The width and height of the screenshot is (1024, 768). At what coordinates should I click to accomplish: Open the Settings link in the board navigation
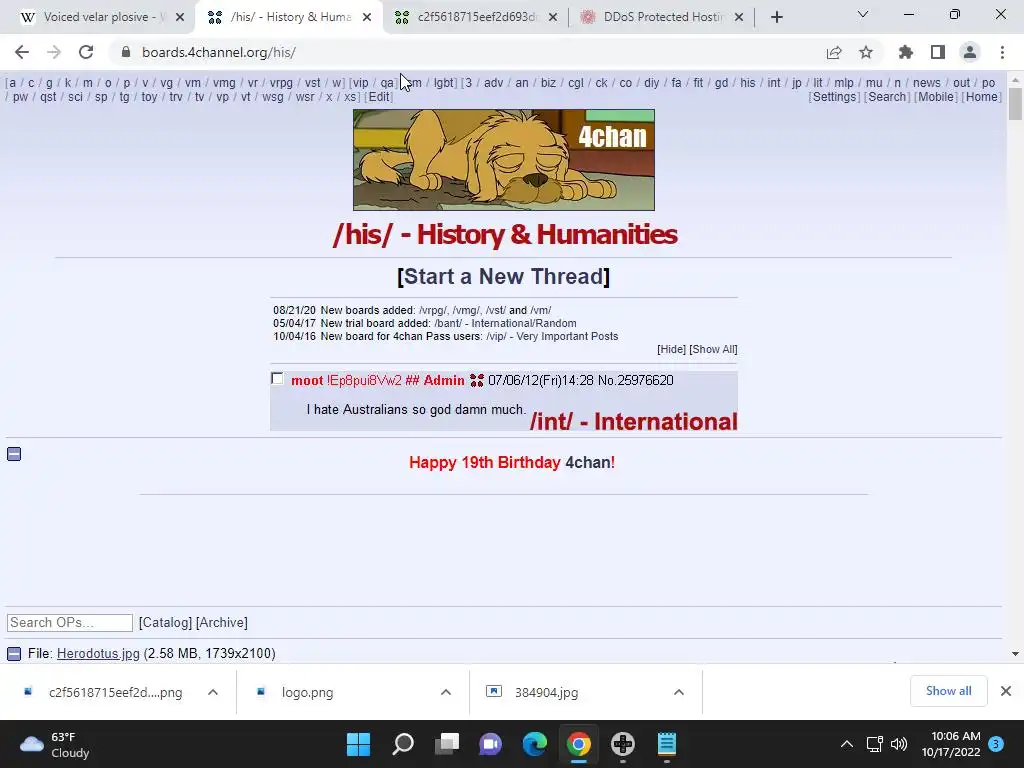click(x=834, y=97)
